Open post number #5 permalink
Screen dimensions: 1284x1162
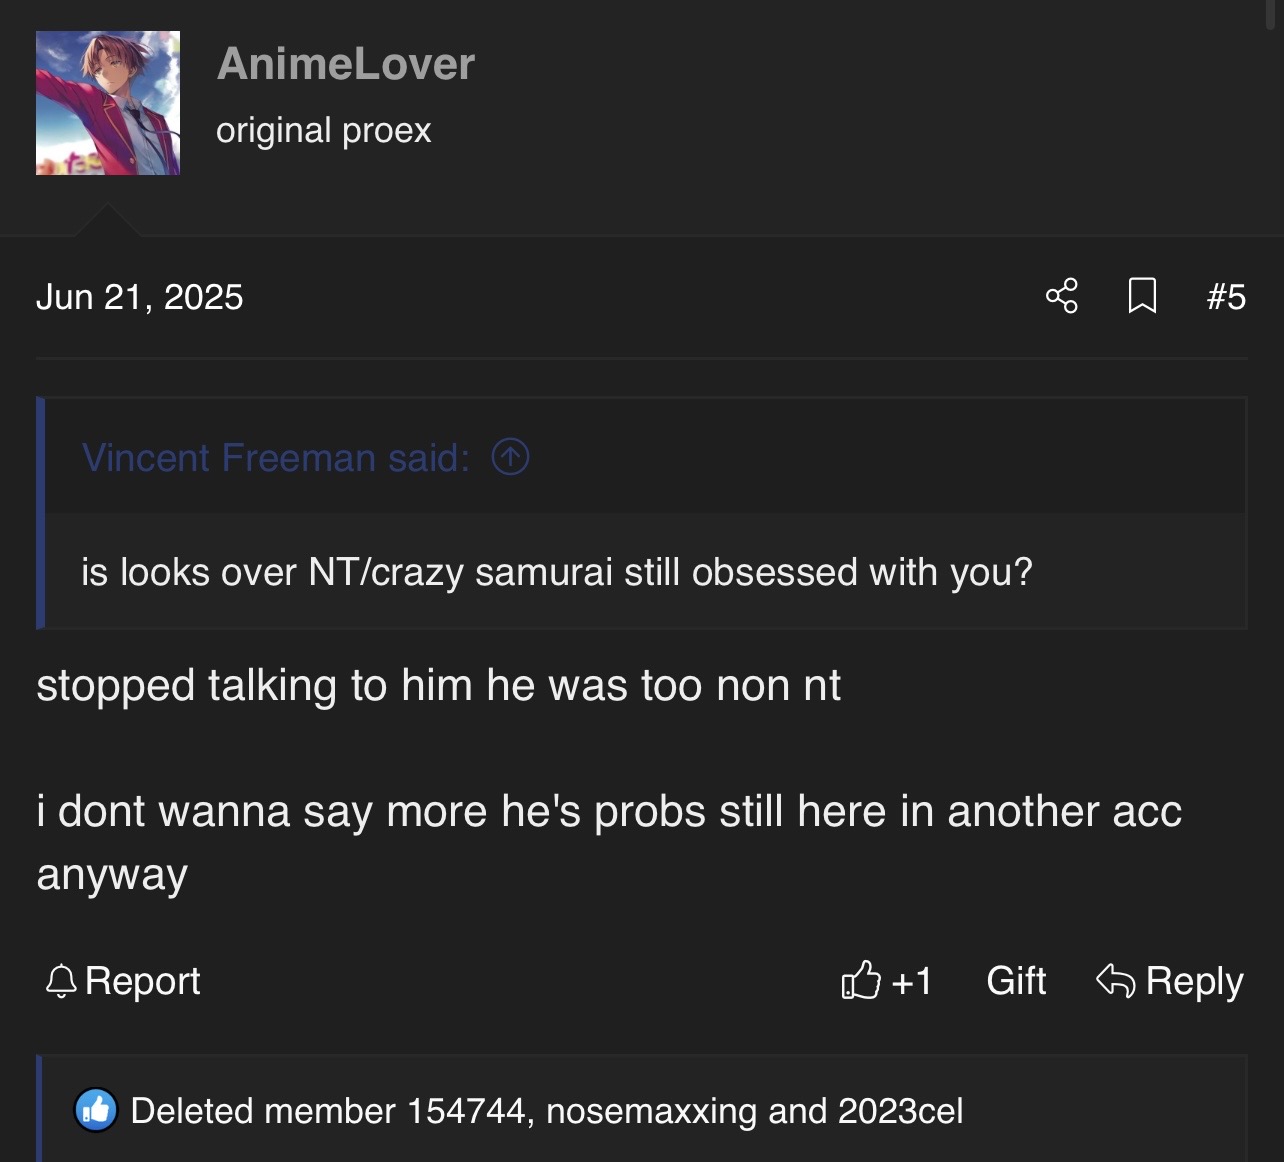tap(1226, 297)
